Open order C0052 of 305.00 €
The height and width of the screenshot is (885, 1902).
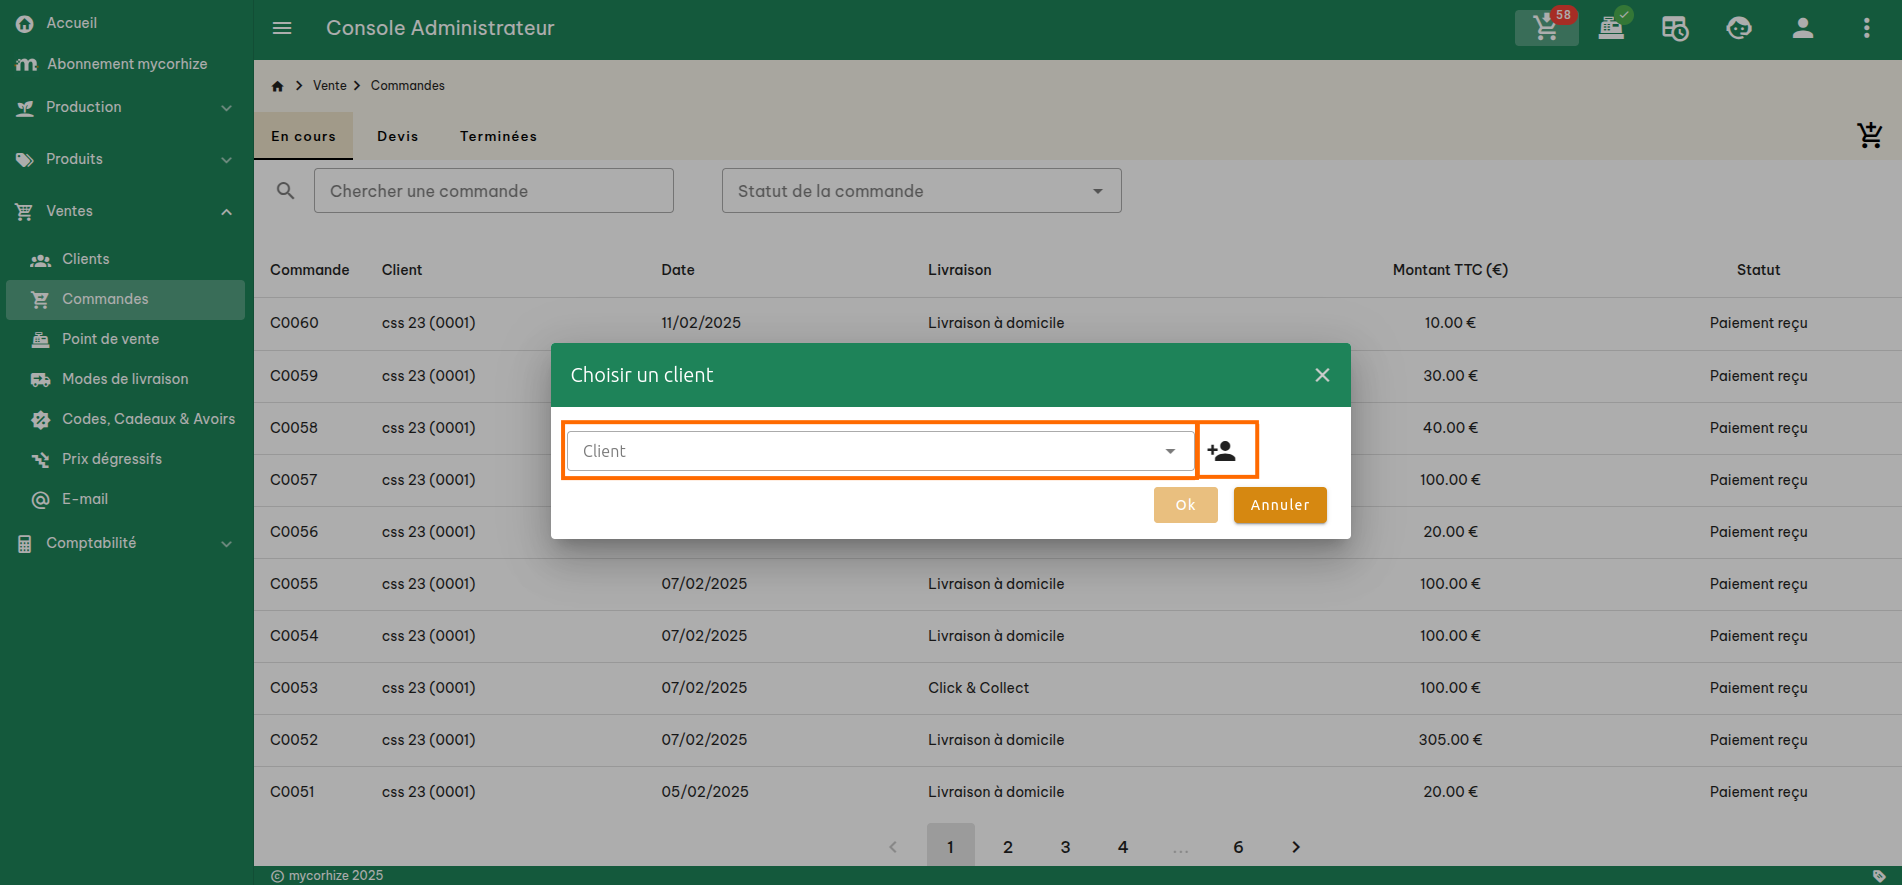point(1078,740)
